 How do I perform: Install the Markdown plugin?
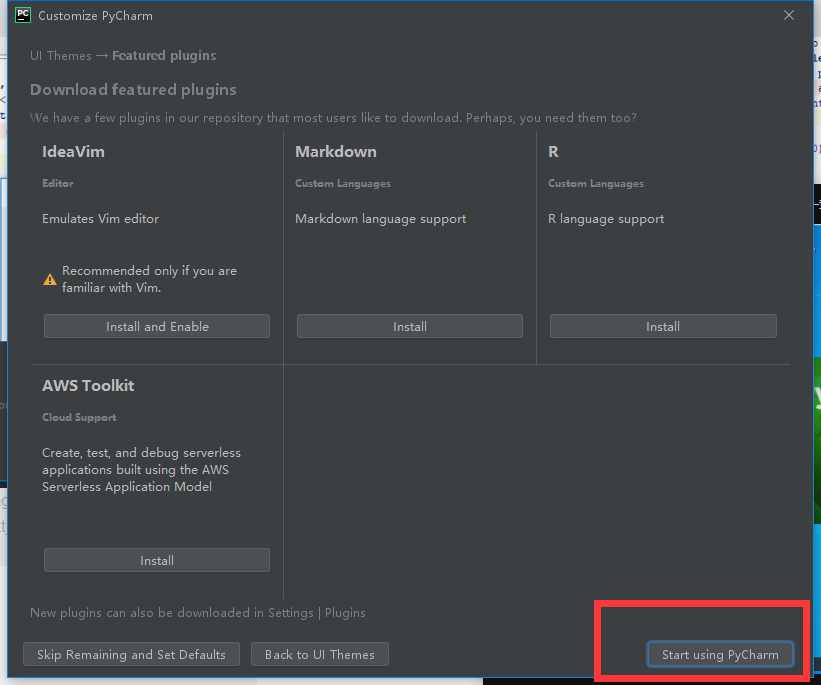point(409,326)
